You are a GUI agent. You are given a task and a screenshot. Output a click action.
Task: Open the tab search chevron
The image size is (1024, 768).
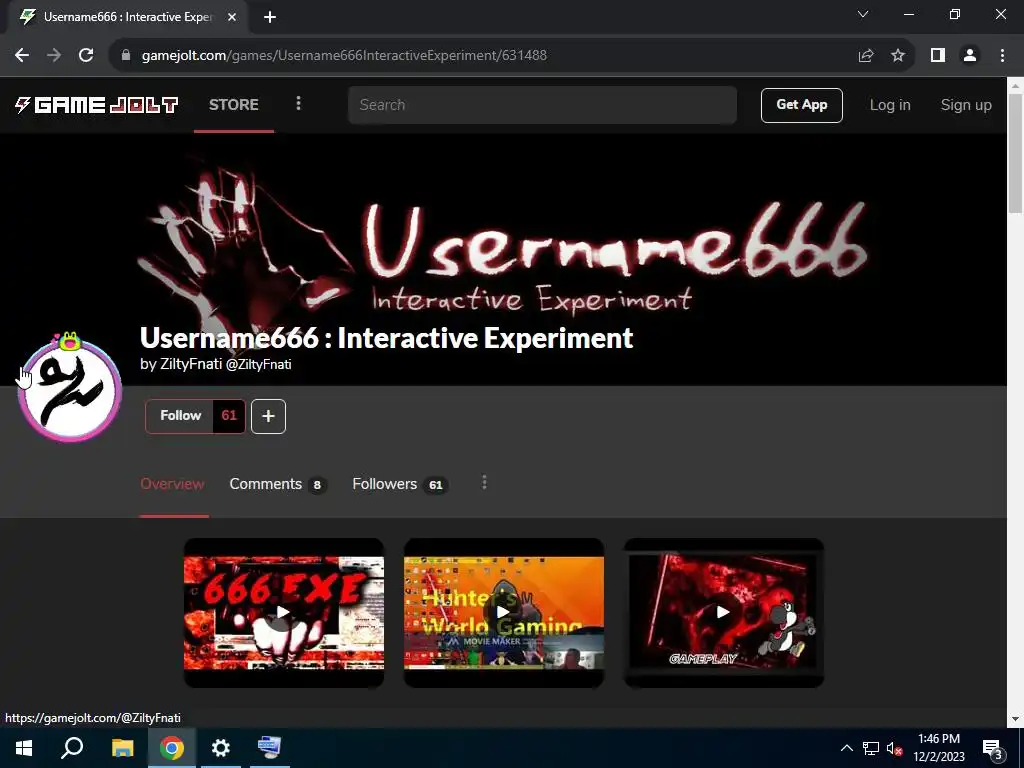(x=863, y=14)
